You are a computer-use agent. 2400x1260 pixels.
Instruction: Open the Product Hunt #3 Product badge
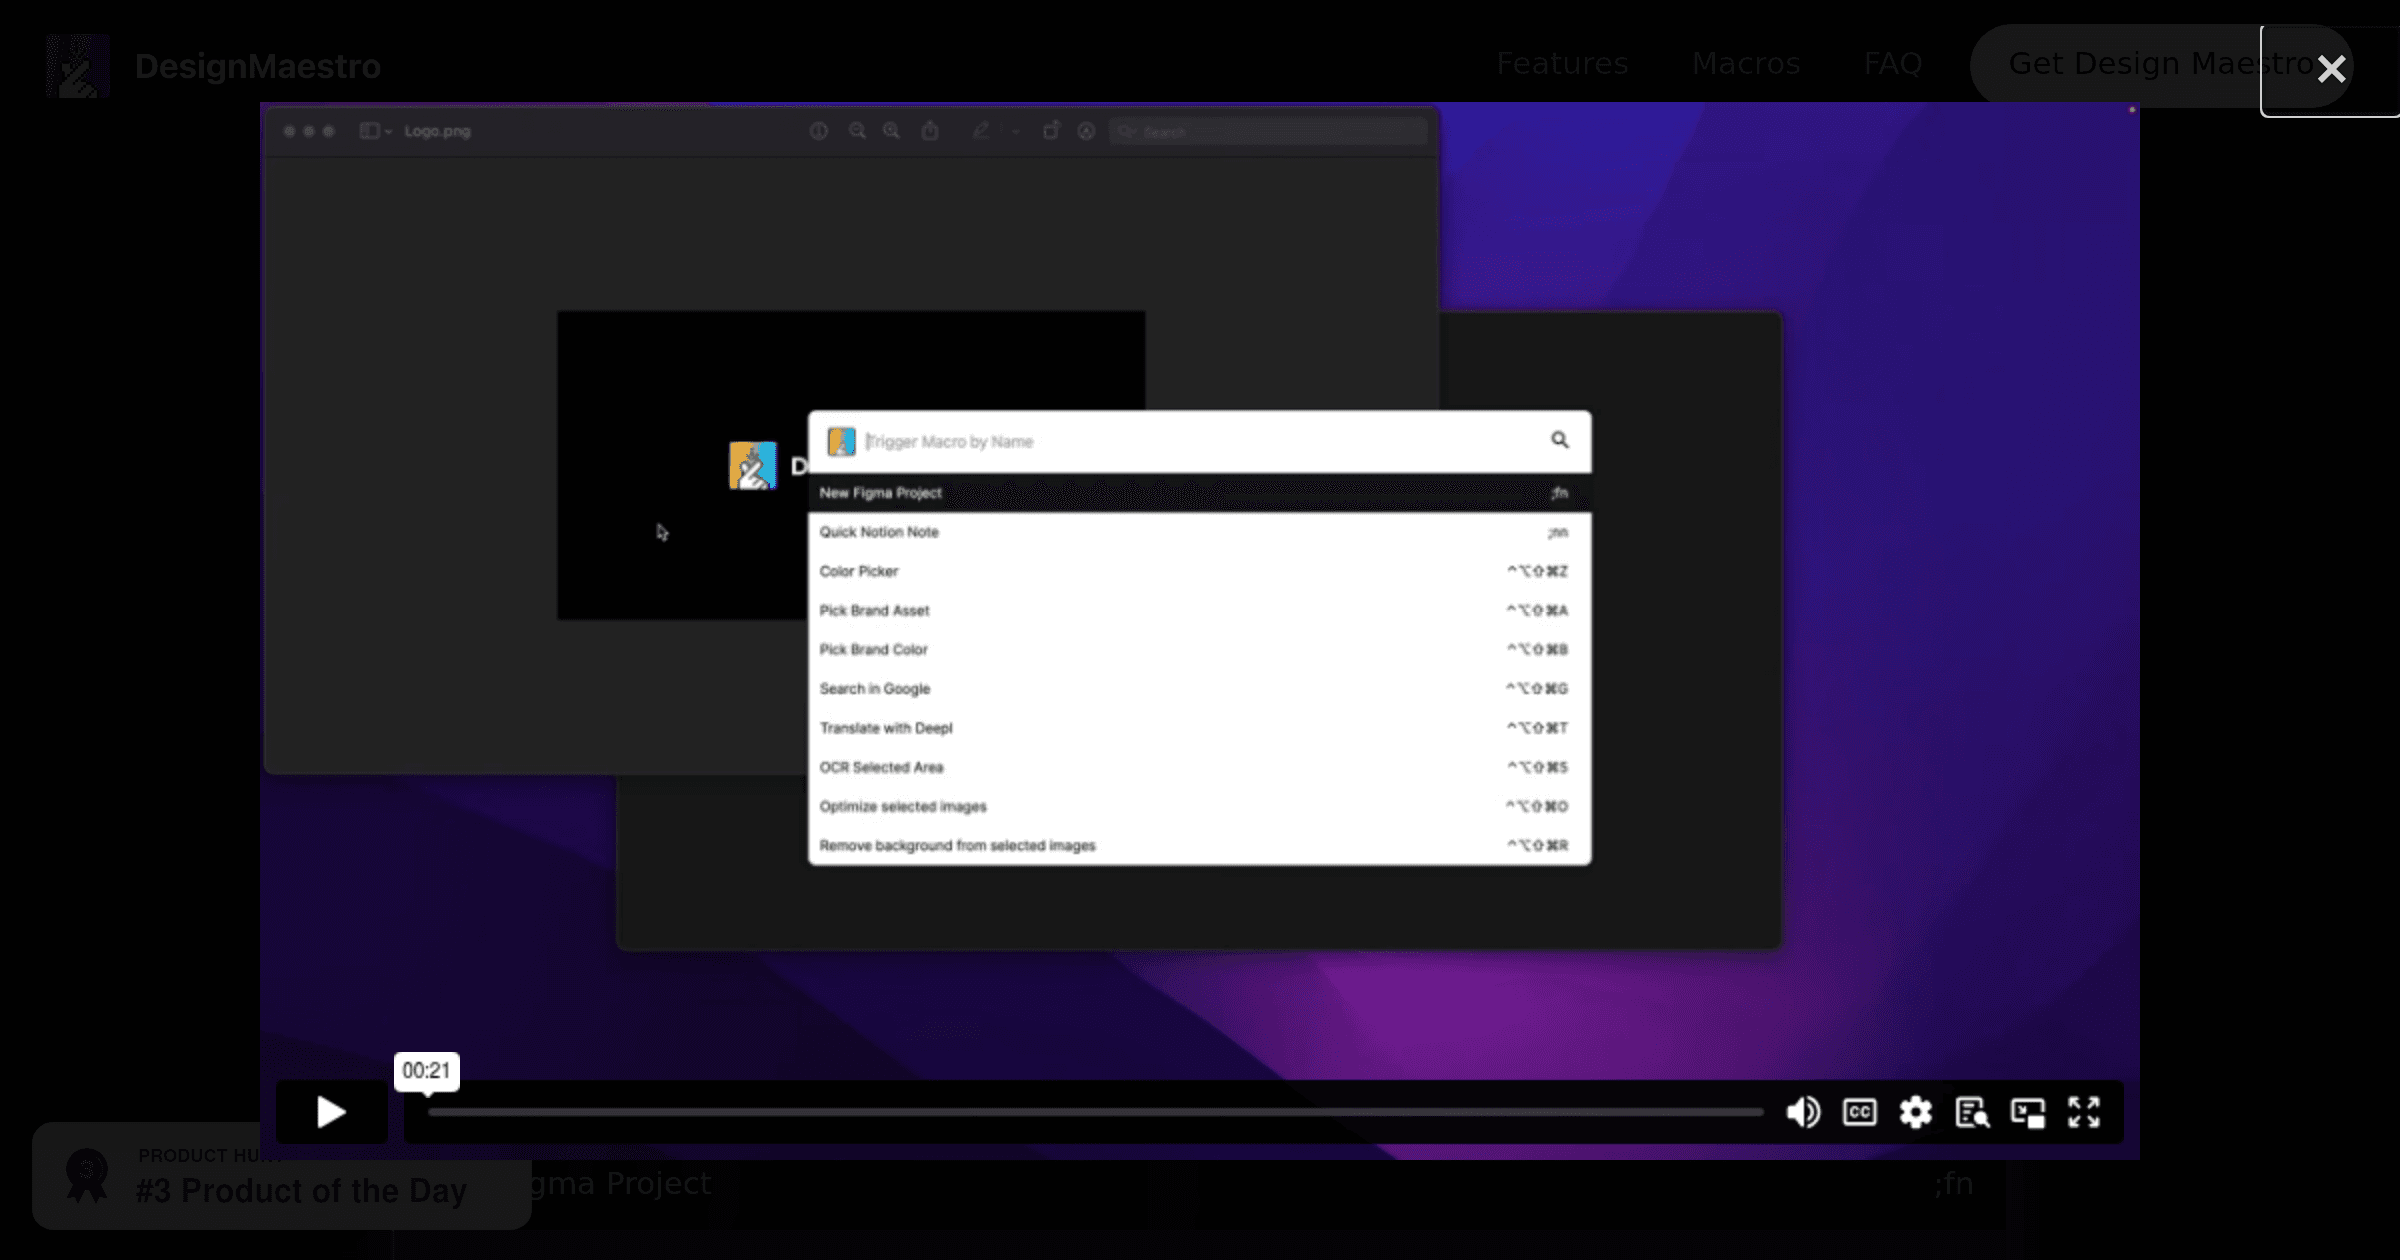282,1176
